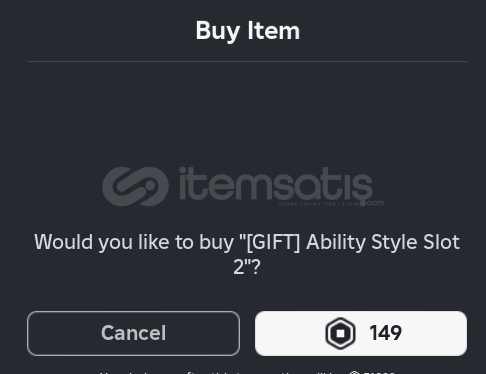
Task: Select the itemsatis wordmark watermark
Action: coord(276,184)
